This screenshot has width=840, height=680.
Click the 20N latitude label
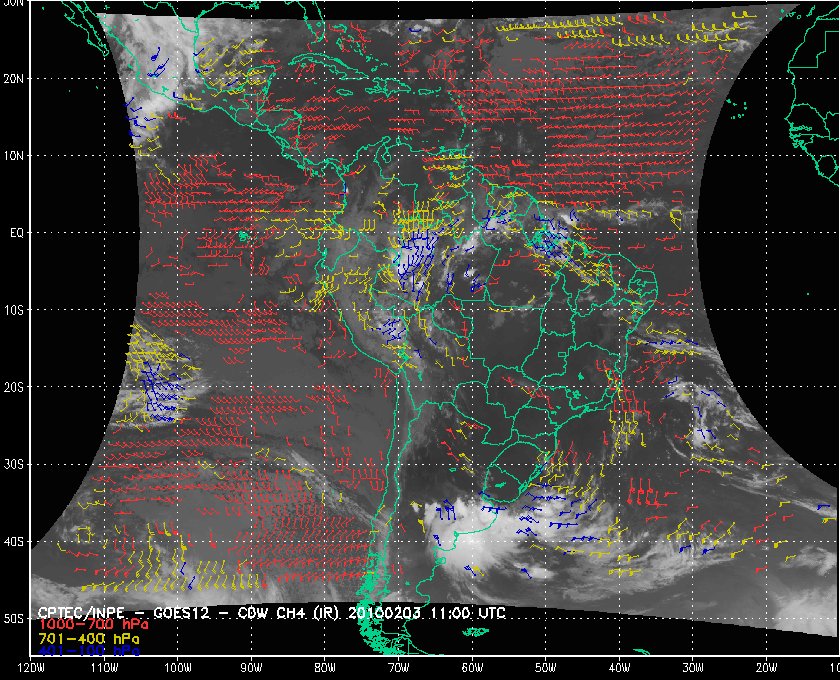[13, 78]
